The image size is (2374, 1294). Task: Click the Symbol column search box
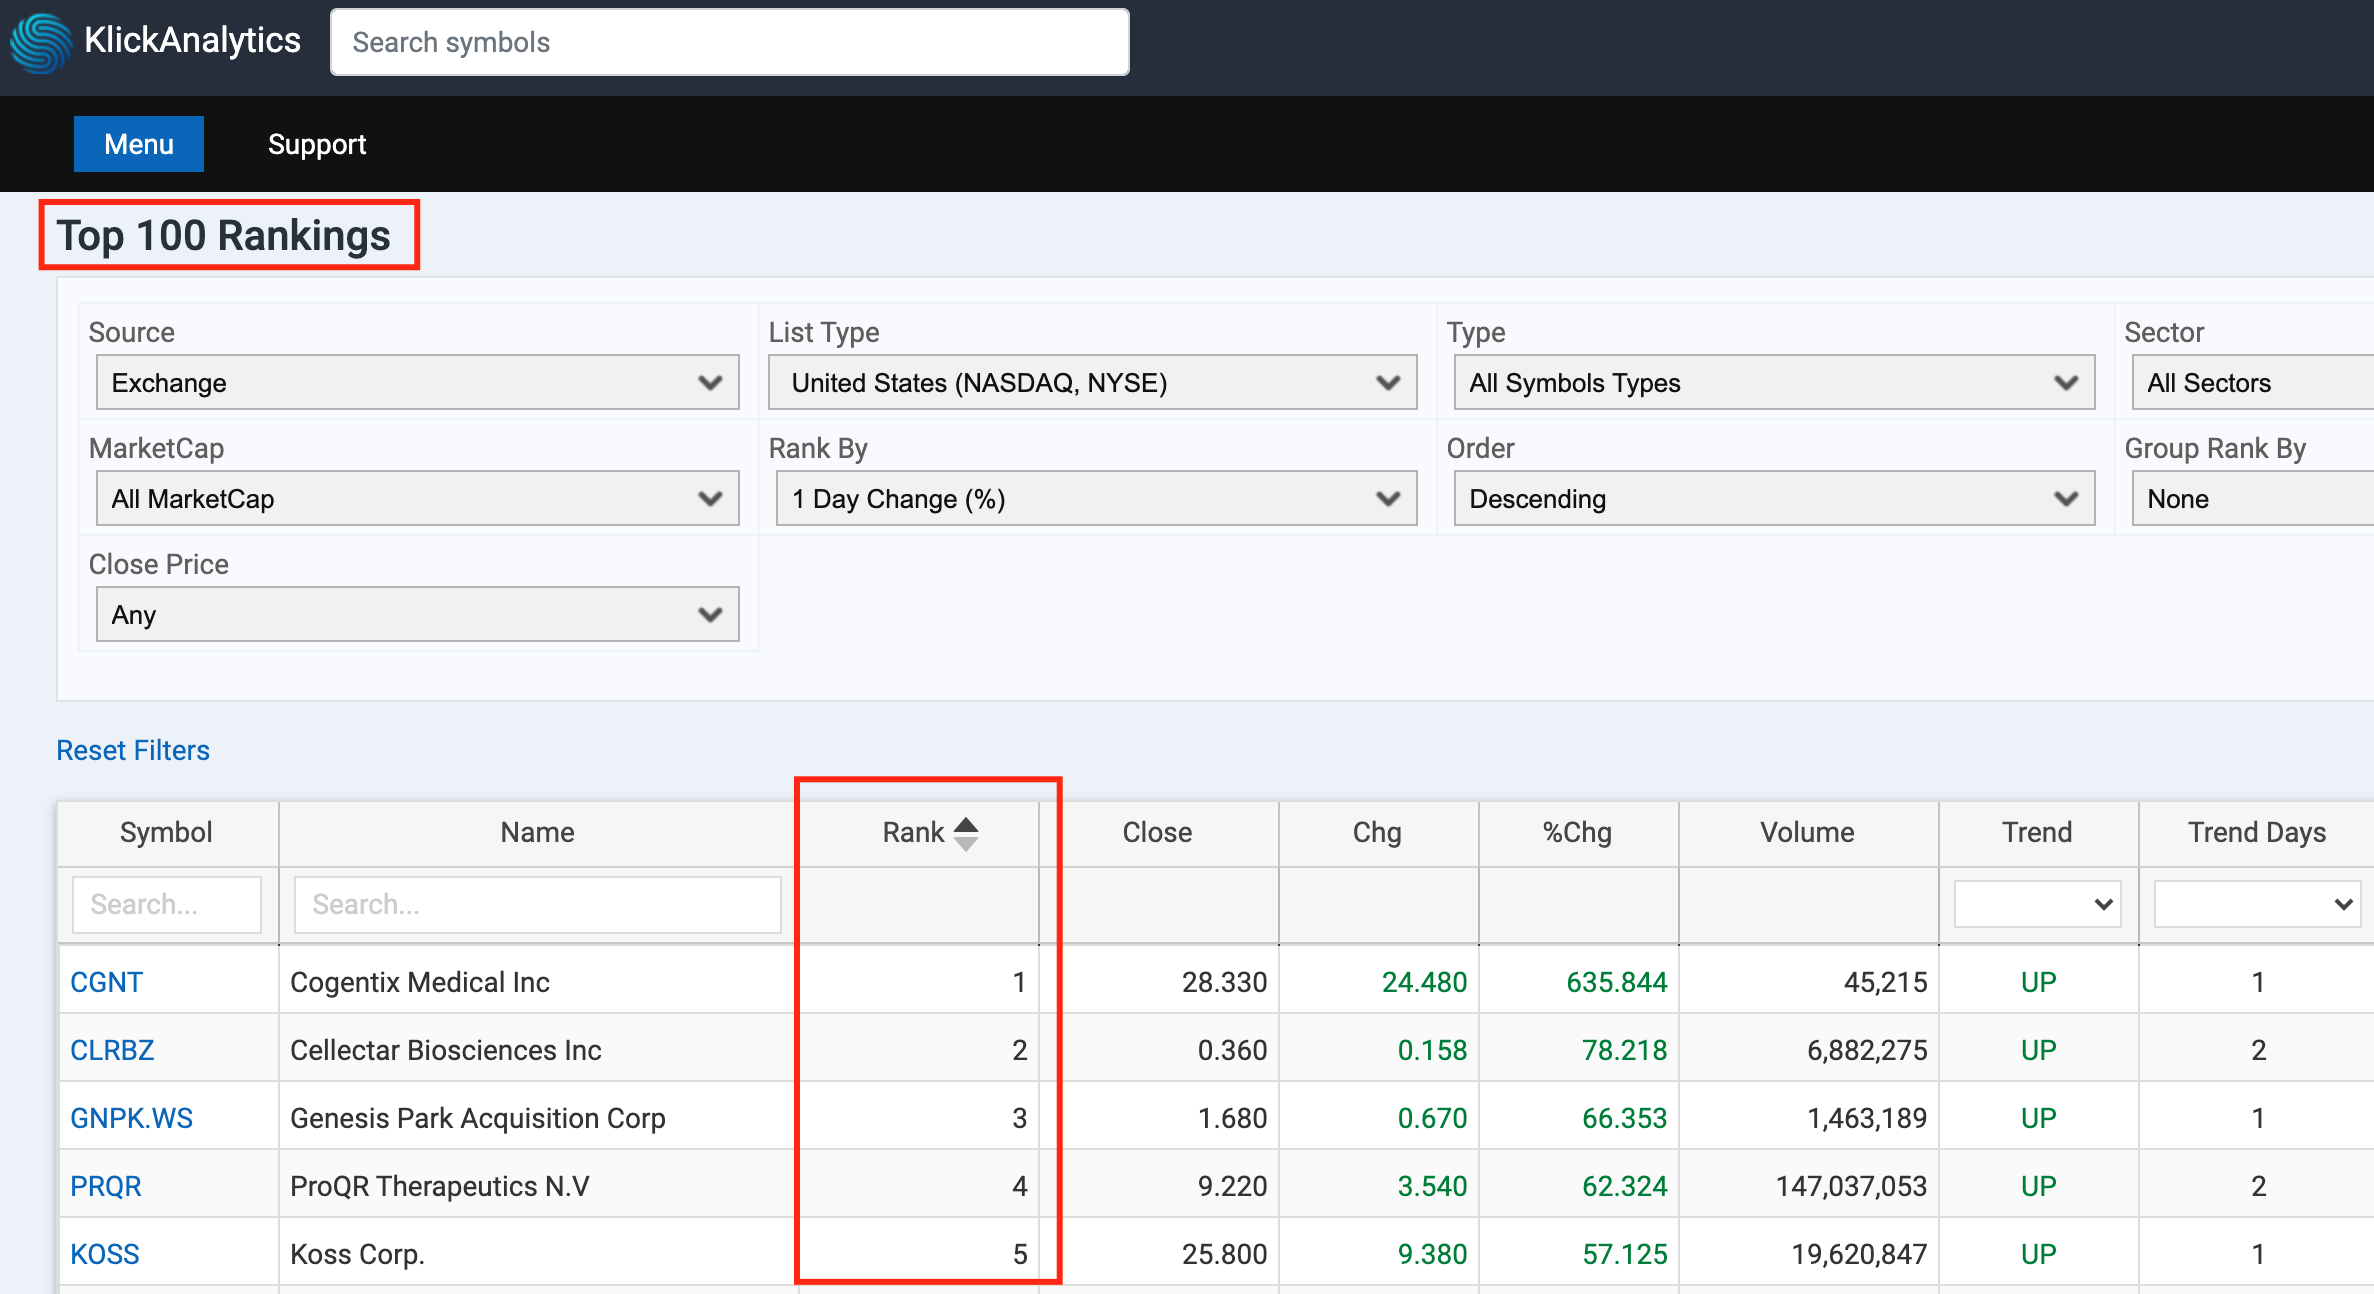(167, 904)
